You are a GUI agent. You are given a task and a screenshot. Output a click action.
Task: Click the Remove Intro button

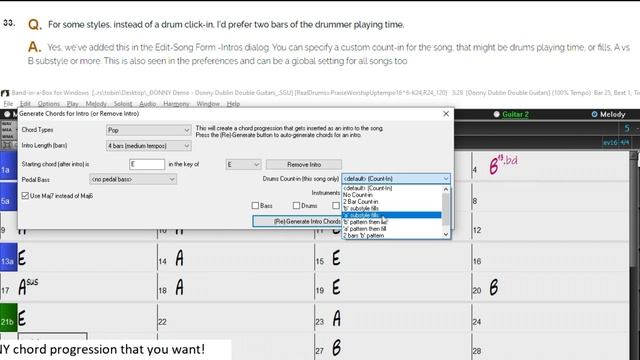pyautogui.click(x=304, y=164)
